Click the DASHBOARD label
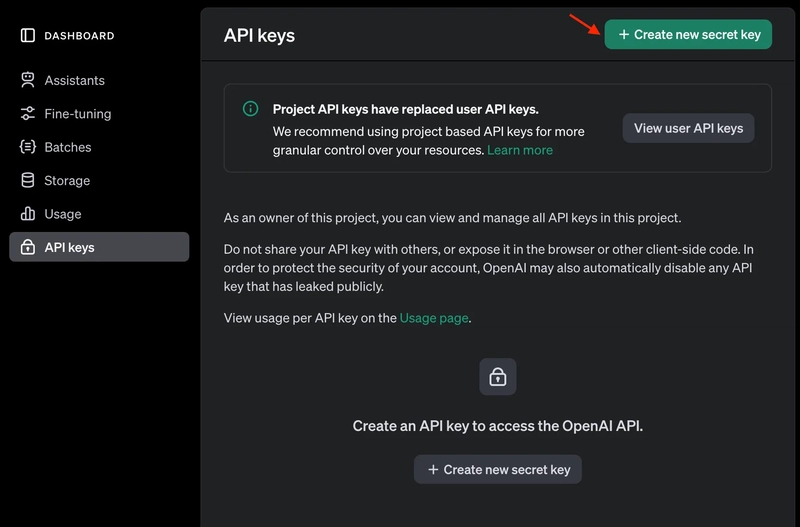The image size is (800, 527). [x=79, y=36]
